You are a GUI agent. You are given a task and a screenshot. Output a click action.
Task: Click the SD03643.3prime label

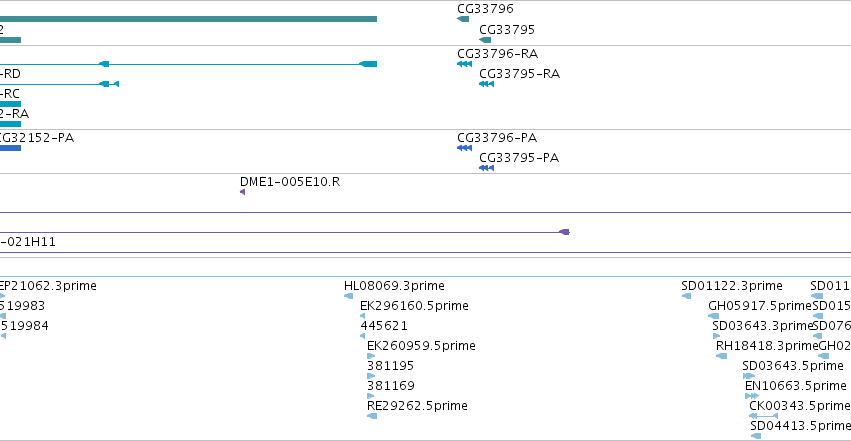pos(763,326)
